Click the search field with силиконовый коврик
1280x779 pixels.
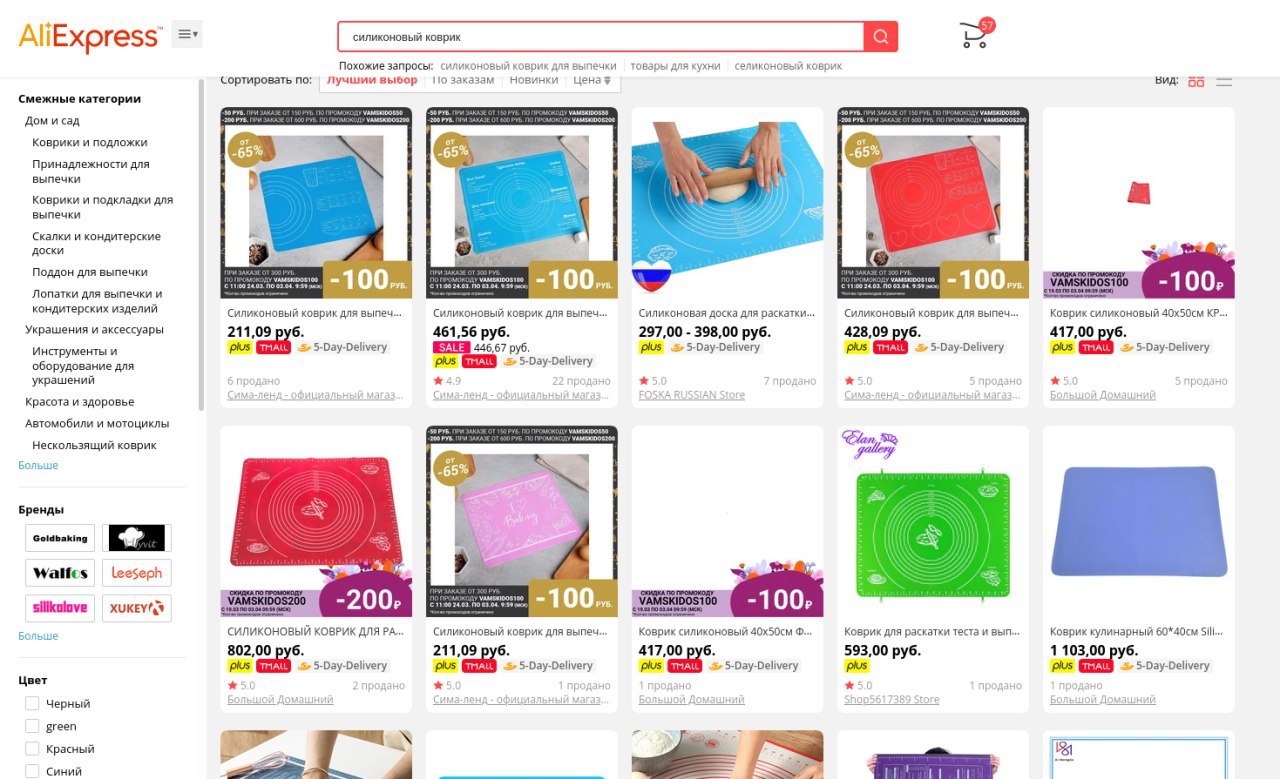tap(601, 37)
